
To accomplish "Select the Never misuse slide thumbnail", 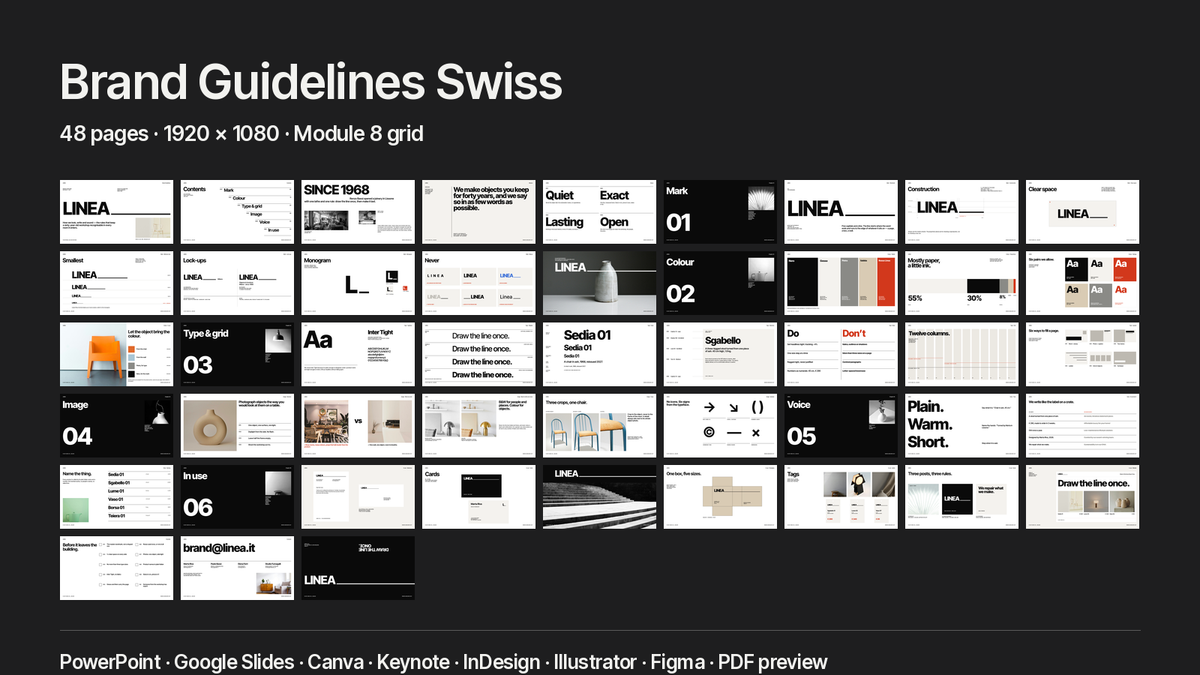I will tap(479, 283).
